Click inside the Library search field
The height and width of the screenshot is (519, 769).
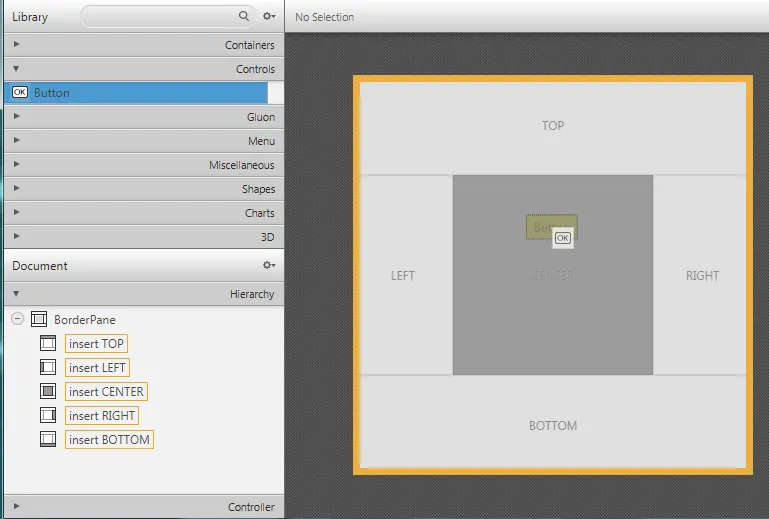click(160, 17)
